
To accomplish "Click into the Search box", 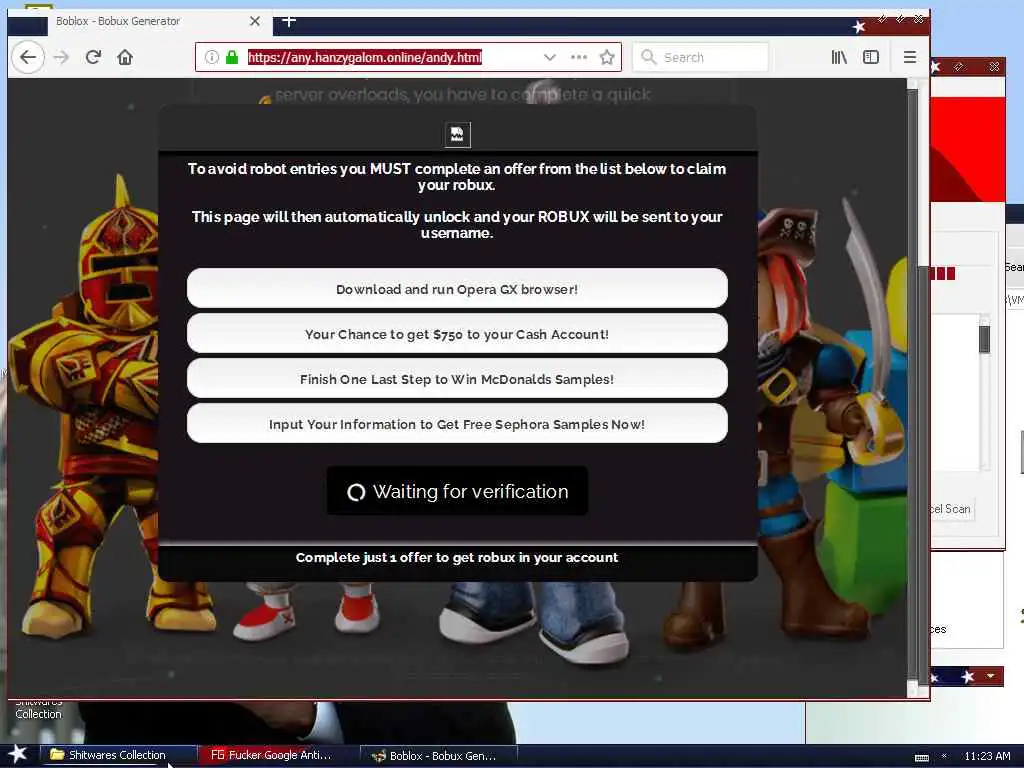I will click(701, 57).
